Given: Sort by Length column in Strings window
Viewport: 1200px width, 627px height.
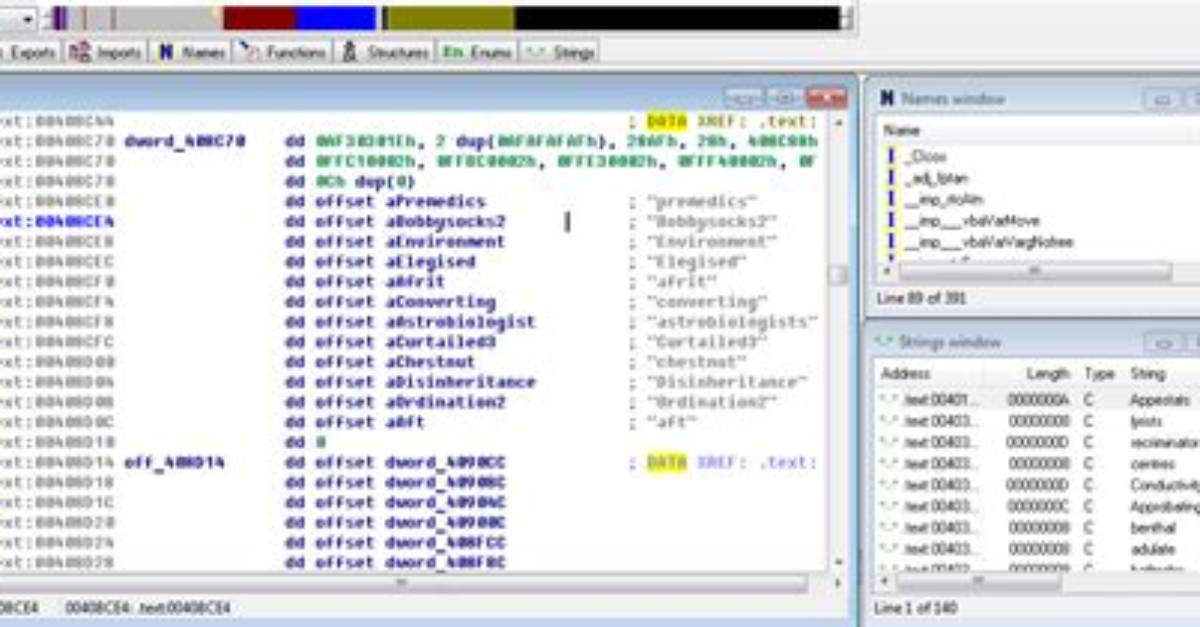Looking at the screenshot, I should coord(1048,373).
